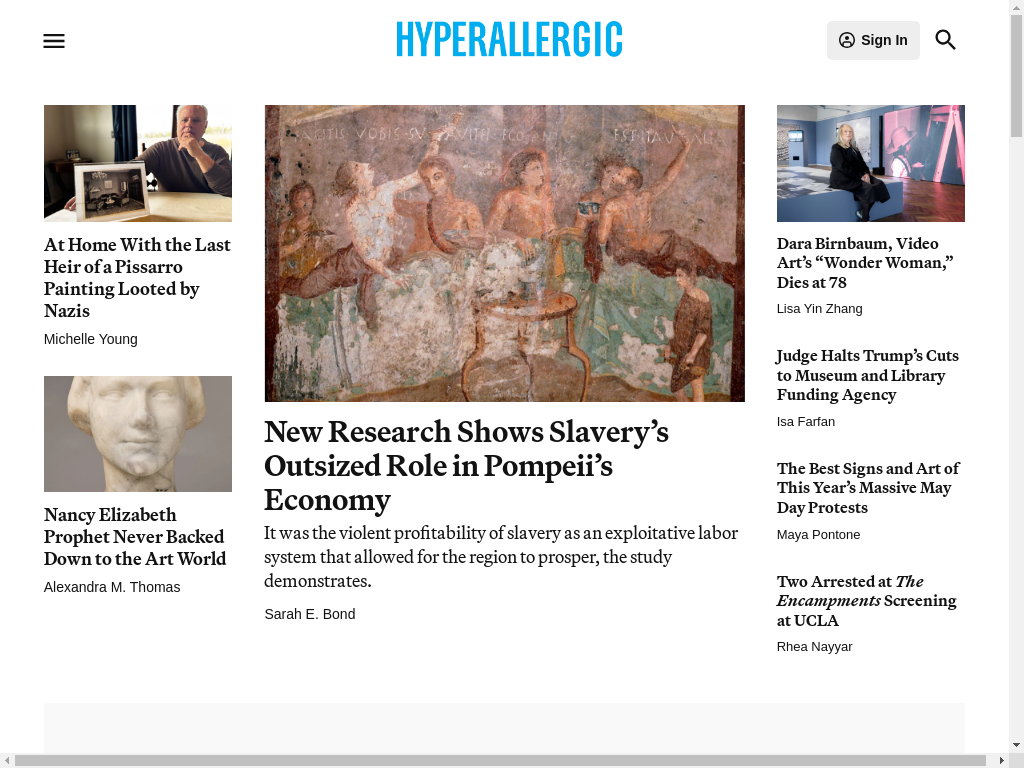Open Dara Birnbaum obituary headline
Screen dimensions: 1024x768
(865, 263)
